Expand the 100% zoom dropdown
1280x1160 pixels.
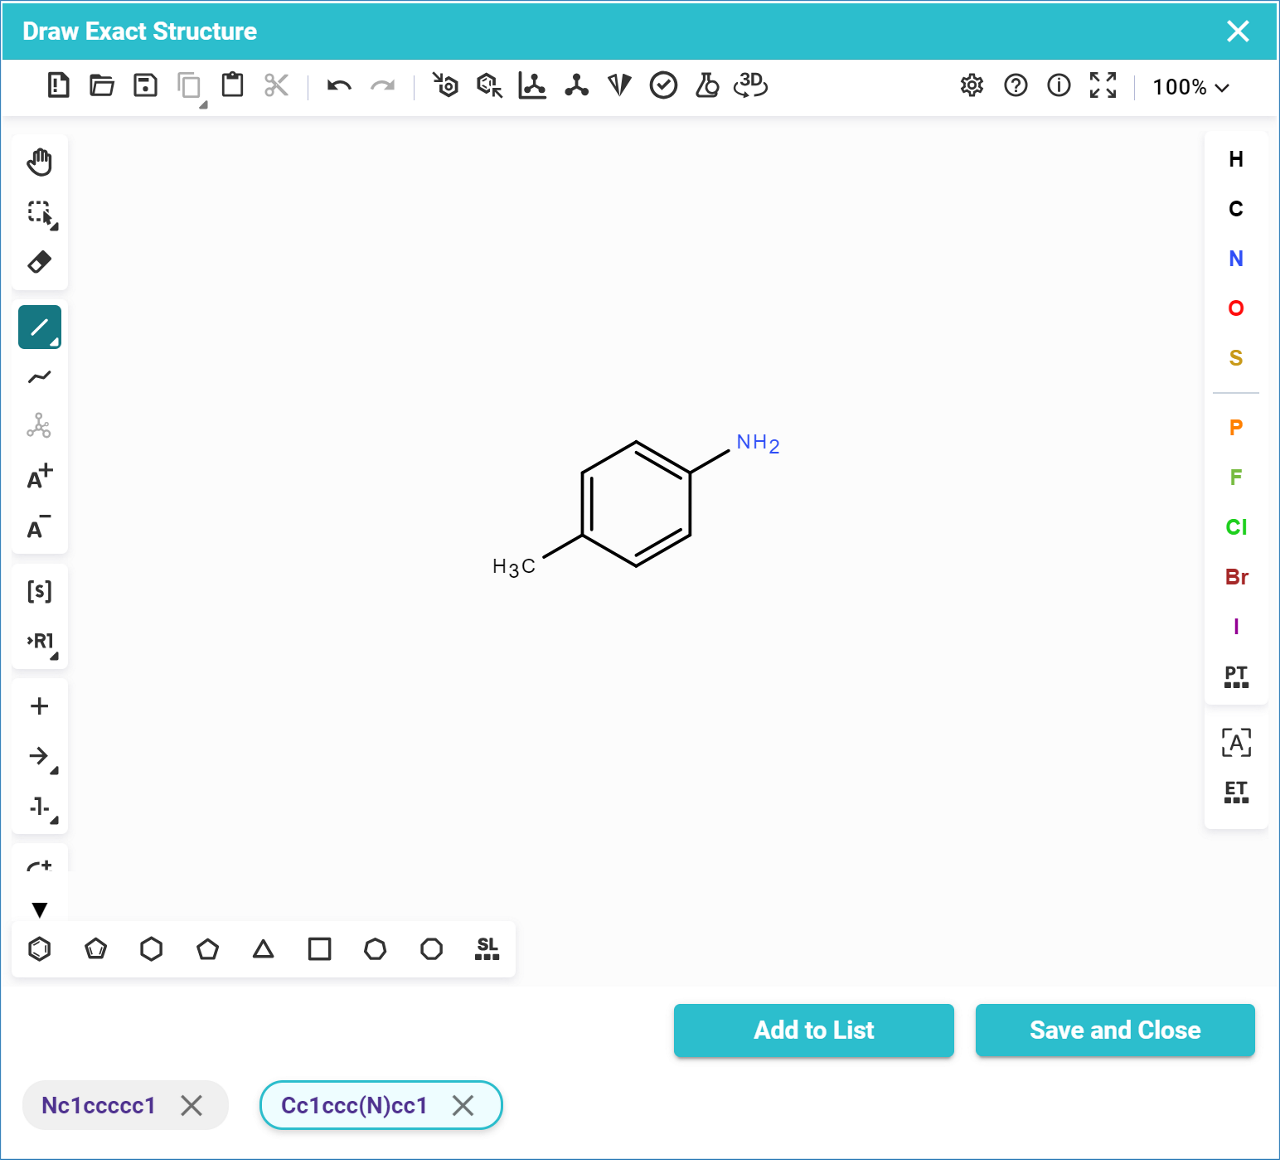point(1190,87)
